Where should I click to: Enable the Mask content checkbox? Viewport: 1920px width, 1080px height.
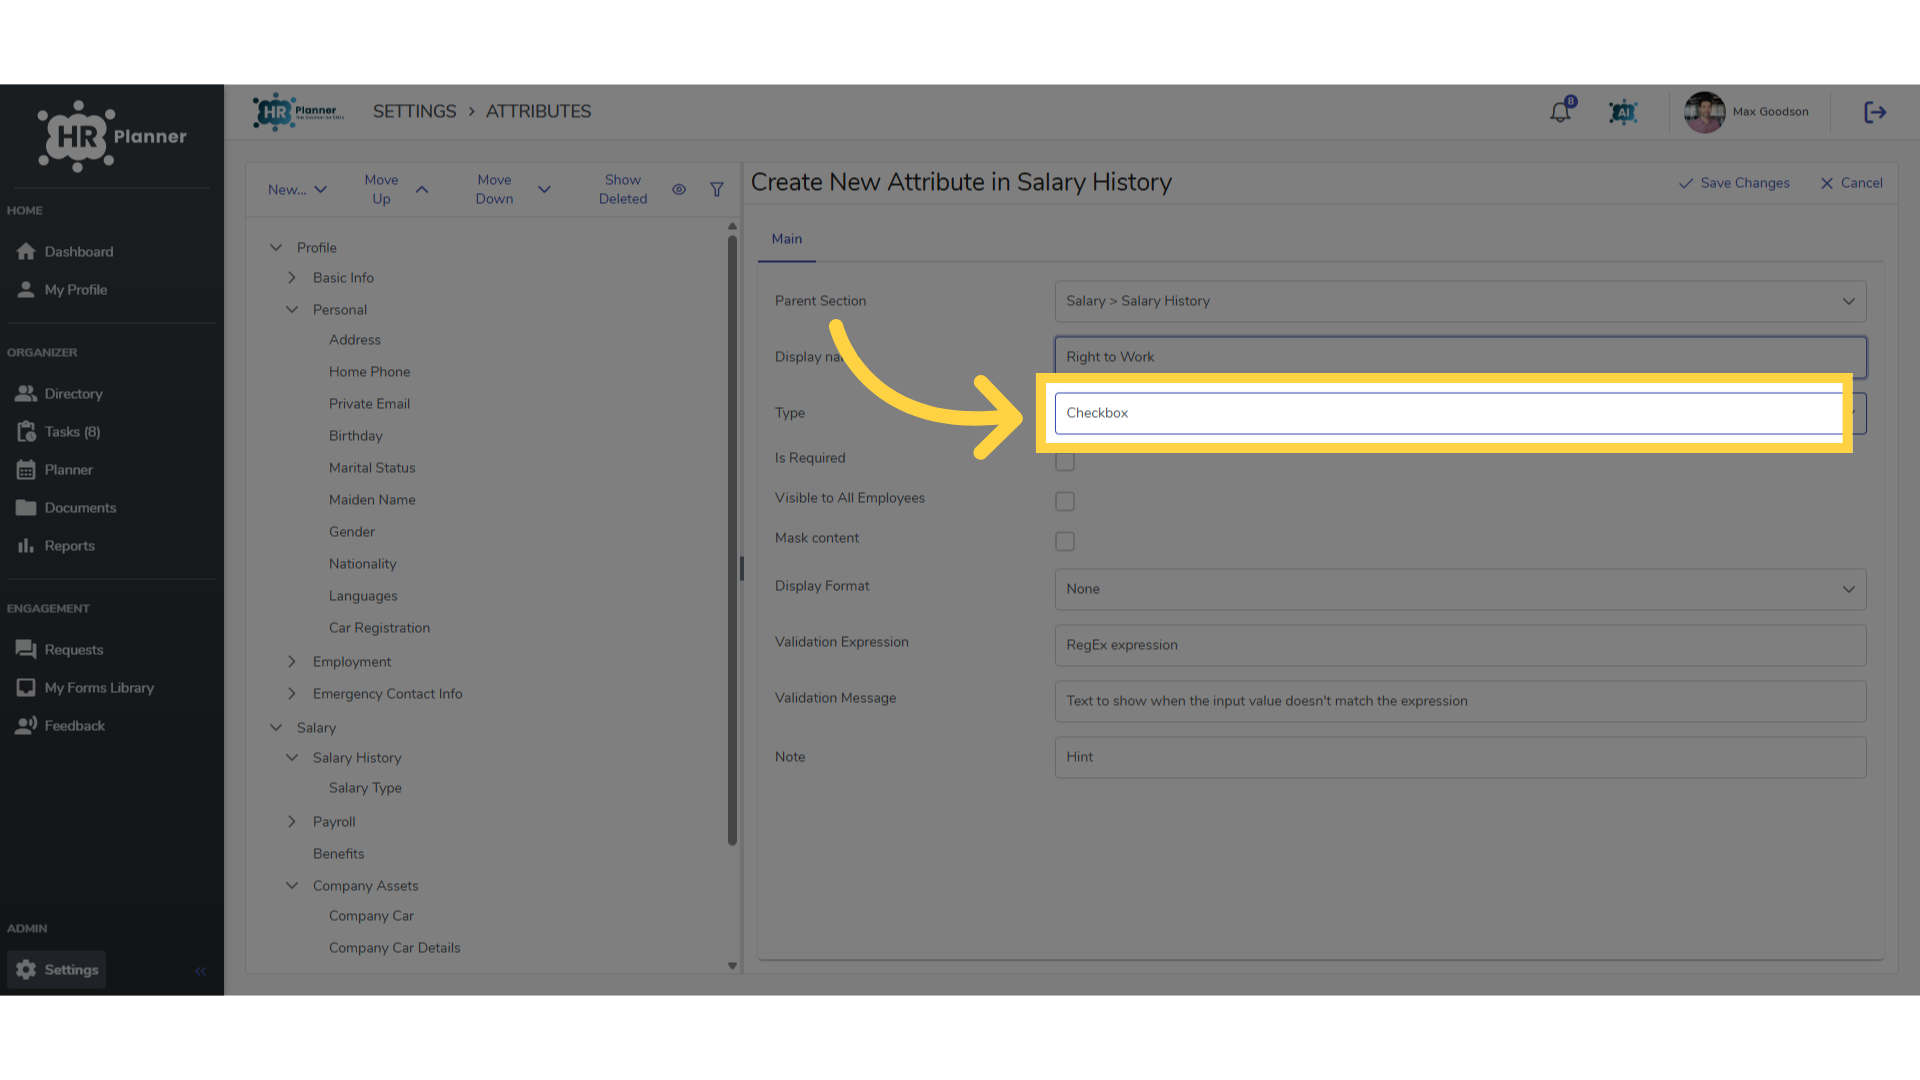[x=1065, y=541]
